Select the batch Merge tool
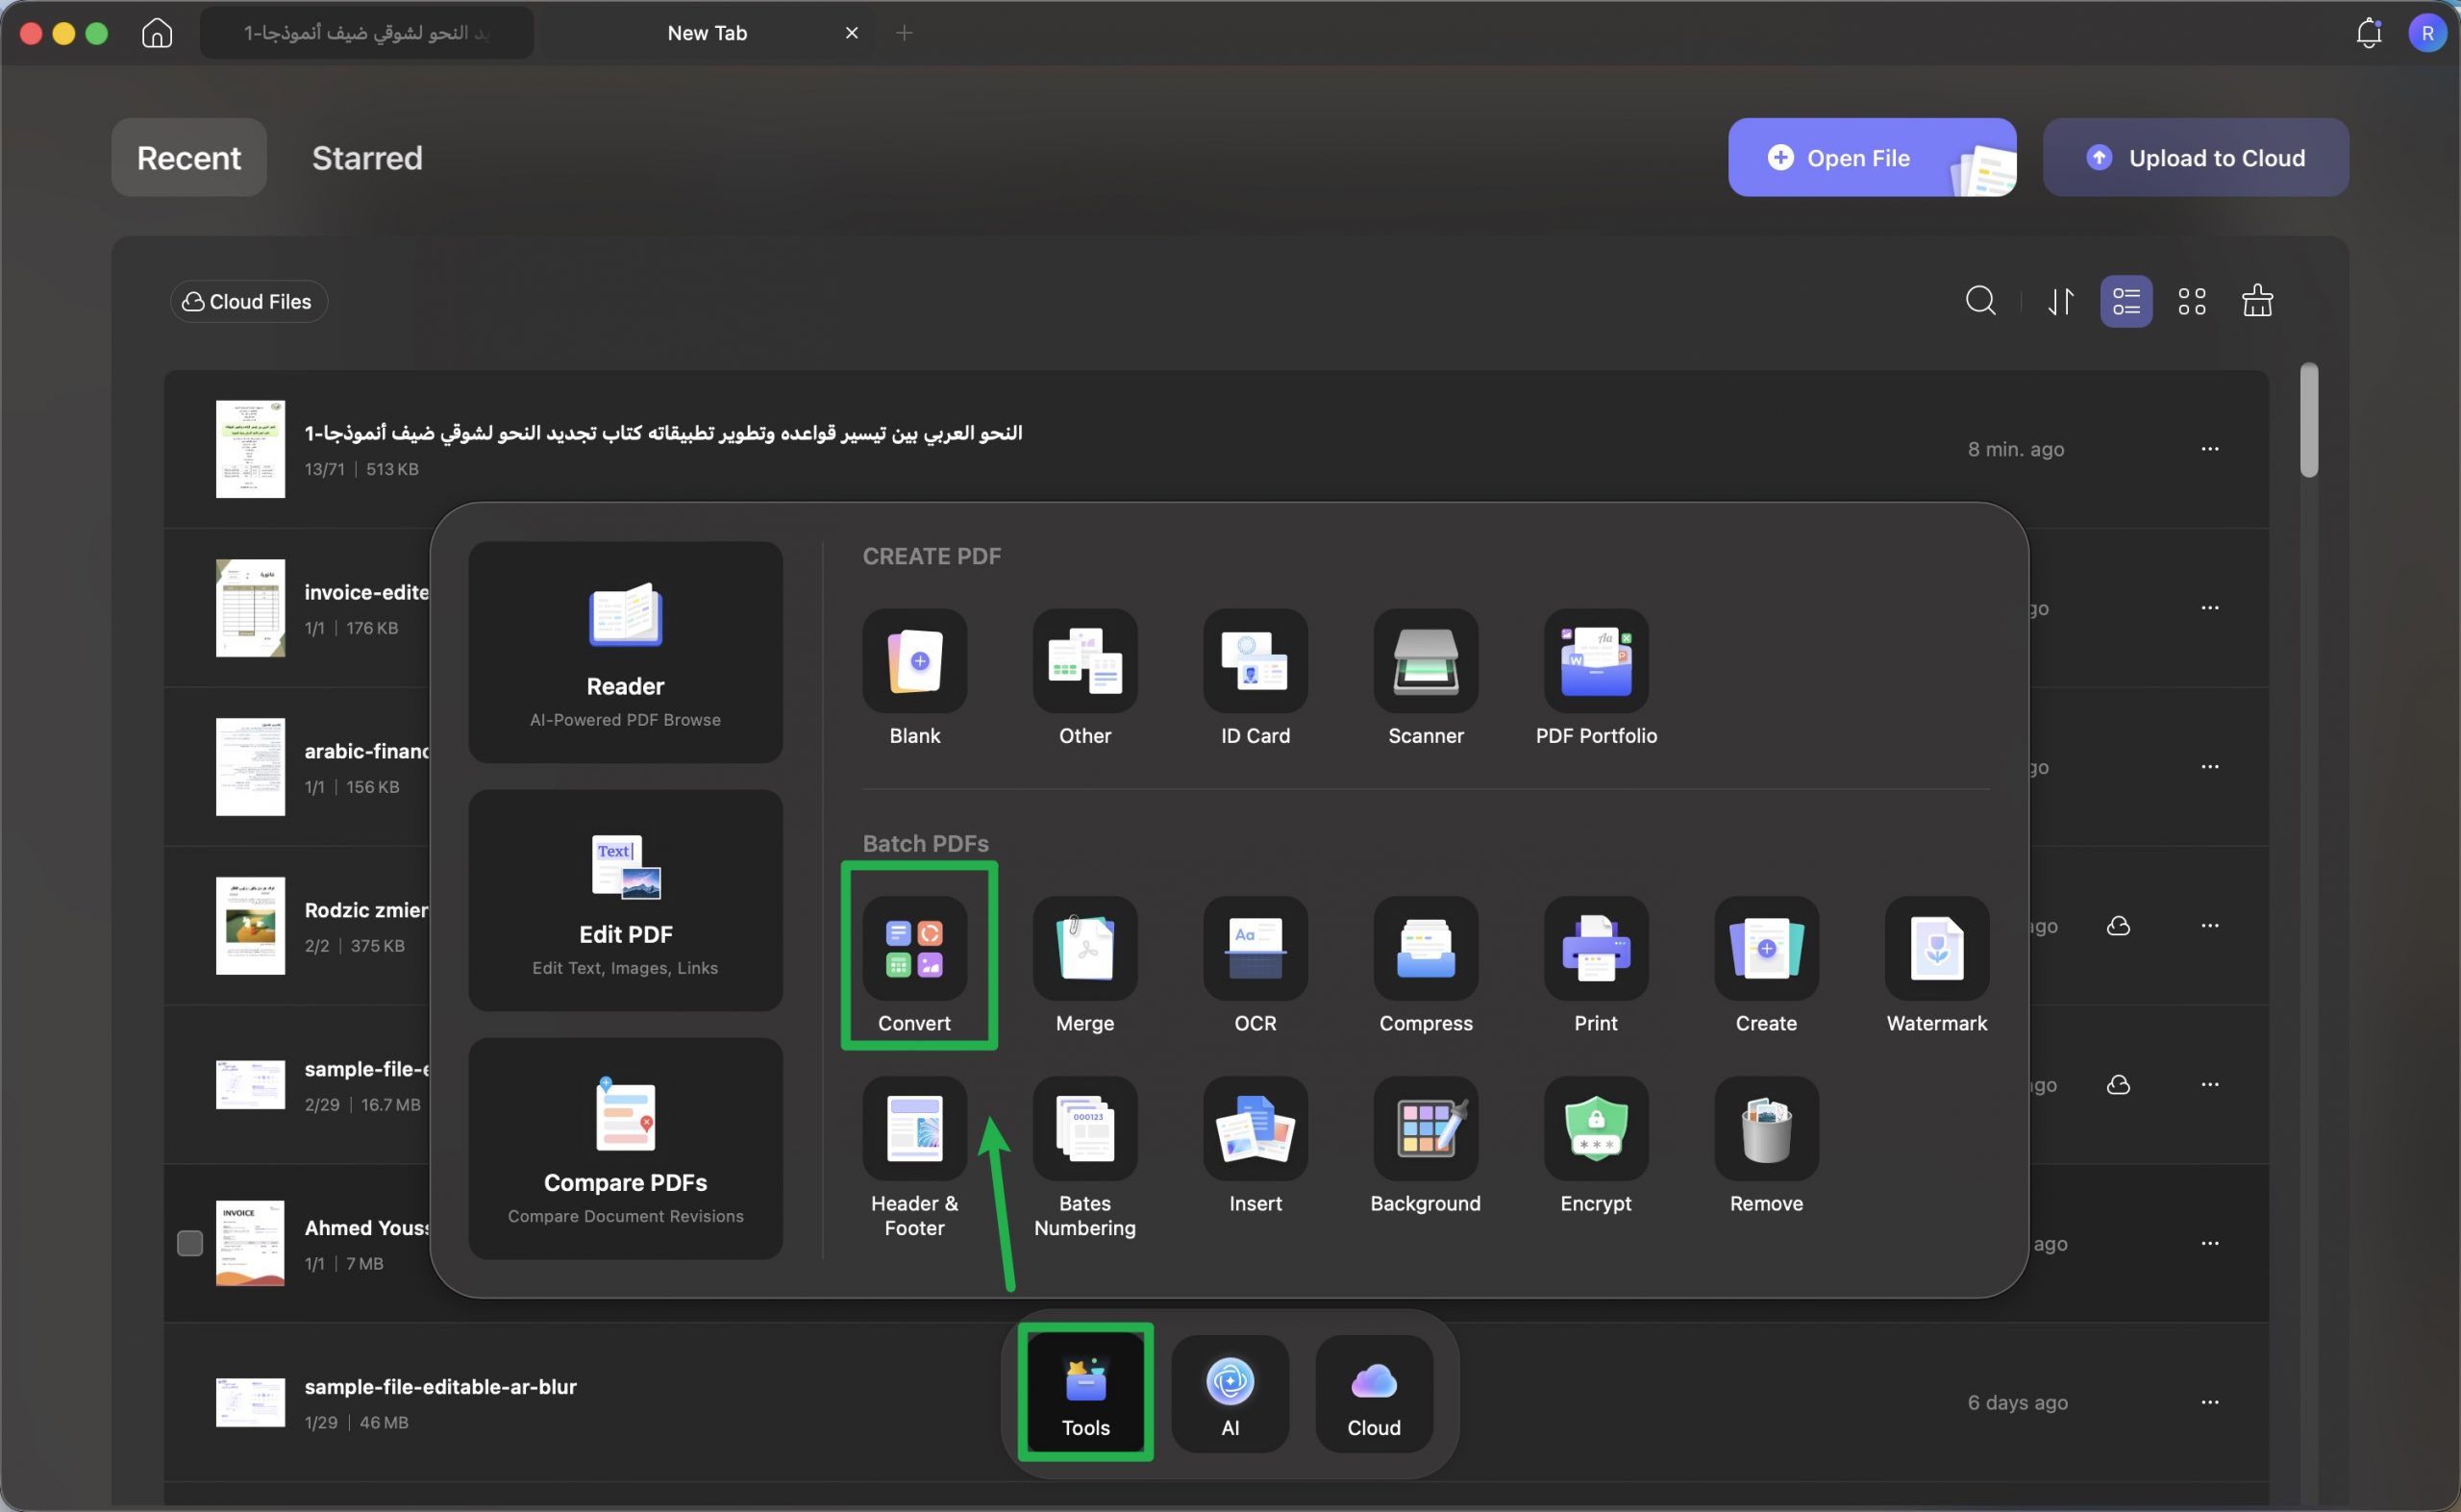This screenshot has height=1512, width=2461. [1085, 965]
